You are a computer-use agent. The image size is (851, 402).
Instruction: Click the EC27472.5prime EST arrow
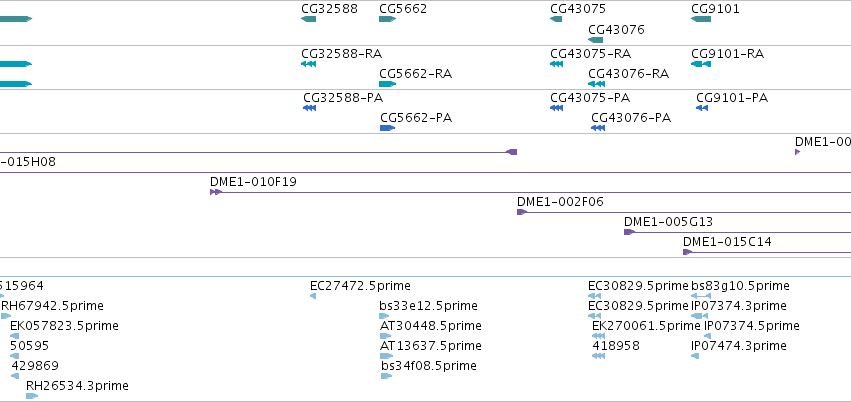point(313,296)
